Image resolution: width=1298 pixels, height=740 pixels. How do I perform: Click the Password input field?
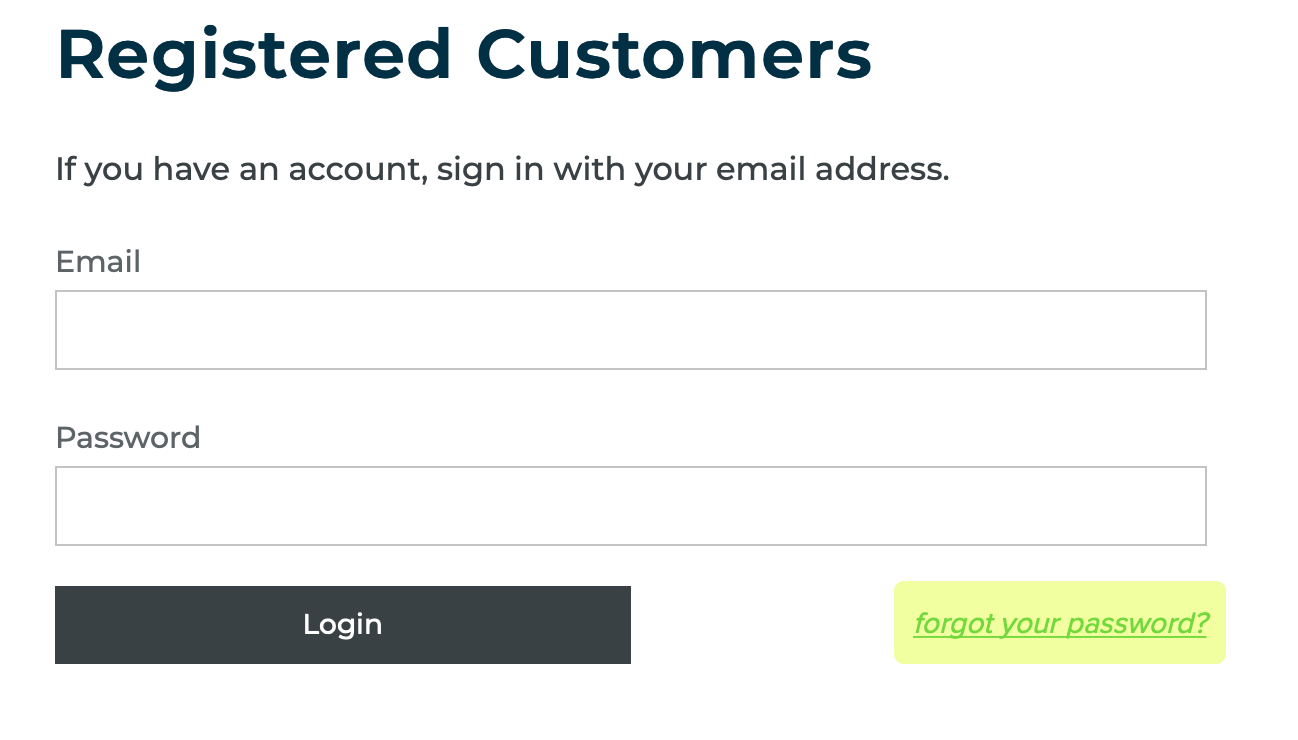[630, 506]
